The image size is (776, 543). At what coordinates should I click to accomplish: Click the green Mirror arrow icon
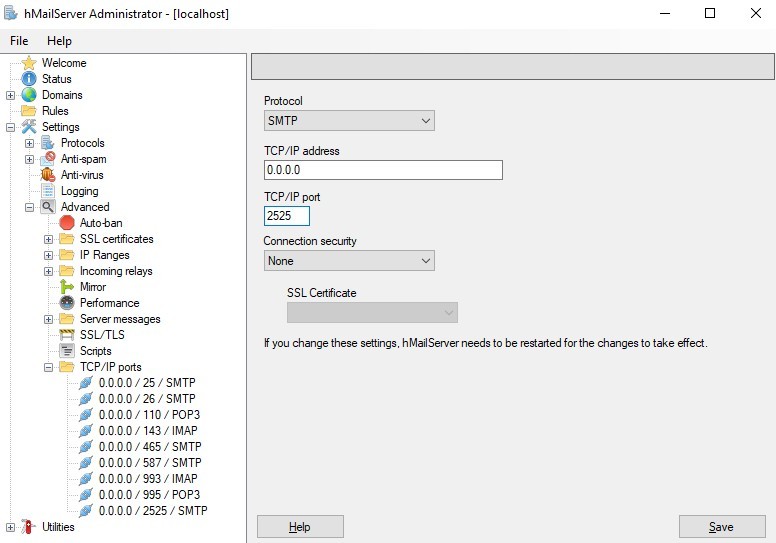tap(67, 287)
